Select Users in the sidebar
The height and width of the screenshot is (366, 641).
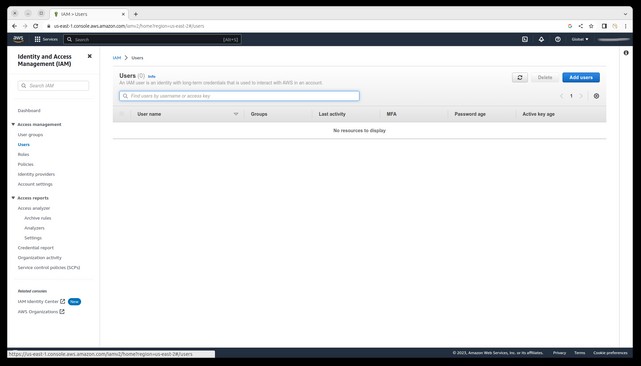click(24, 144)
